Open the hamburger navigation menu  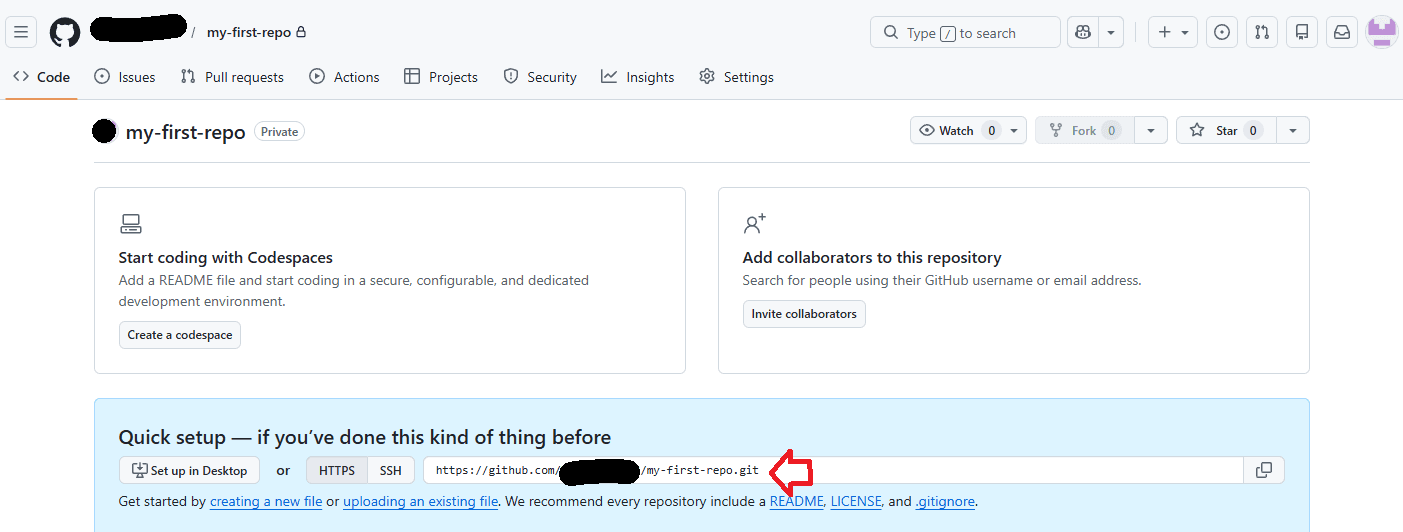(21, 32)
